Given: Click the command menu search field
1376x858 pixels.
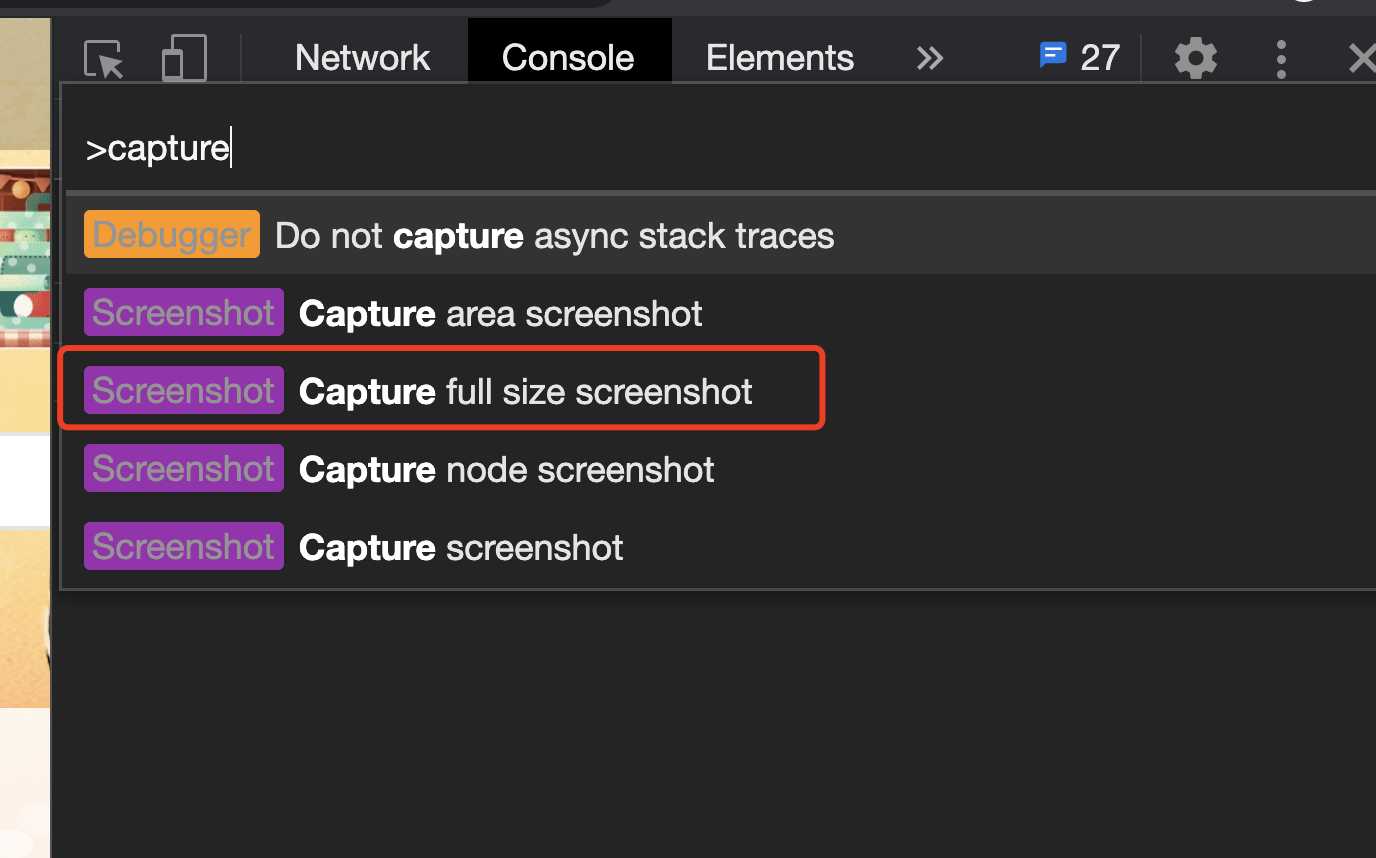Looking at the screenshot, I should [x=720, y=148].
